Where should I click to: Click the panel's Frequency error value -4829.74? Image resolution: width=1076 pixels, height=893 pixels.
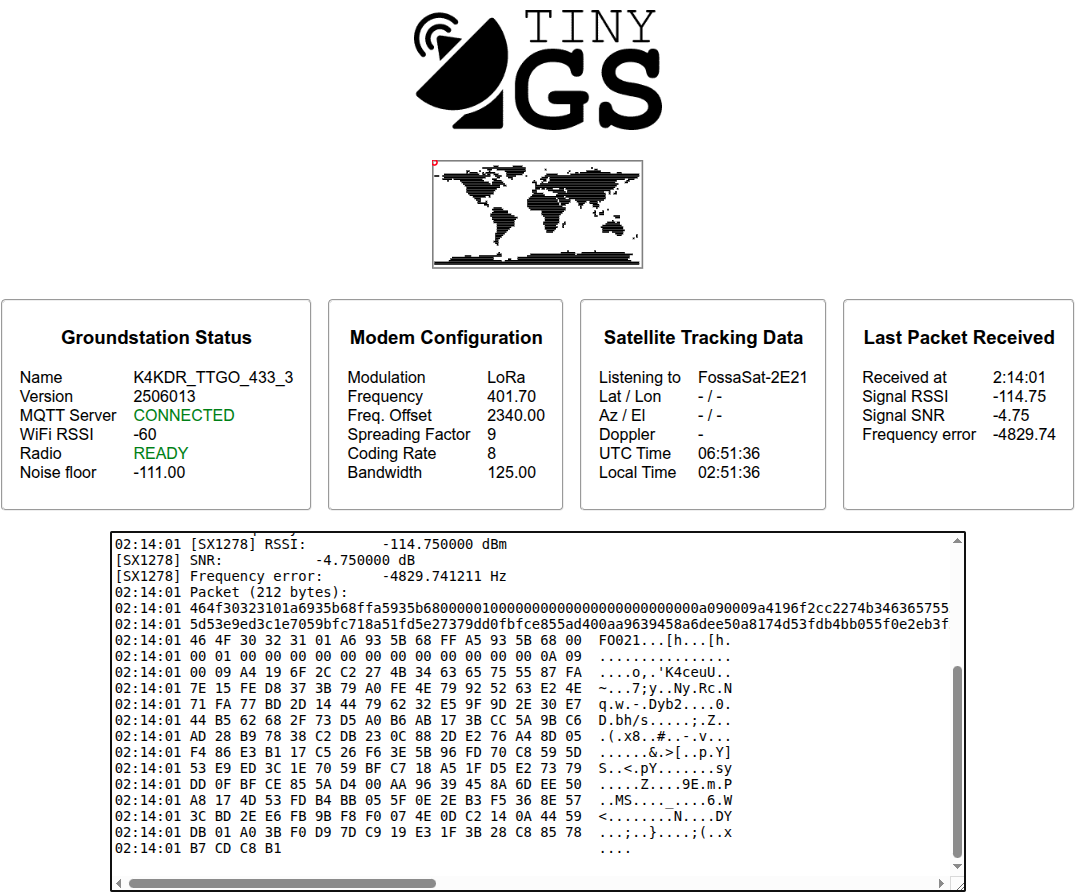[x=1025, y=434]
